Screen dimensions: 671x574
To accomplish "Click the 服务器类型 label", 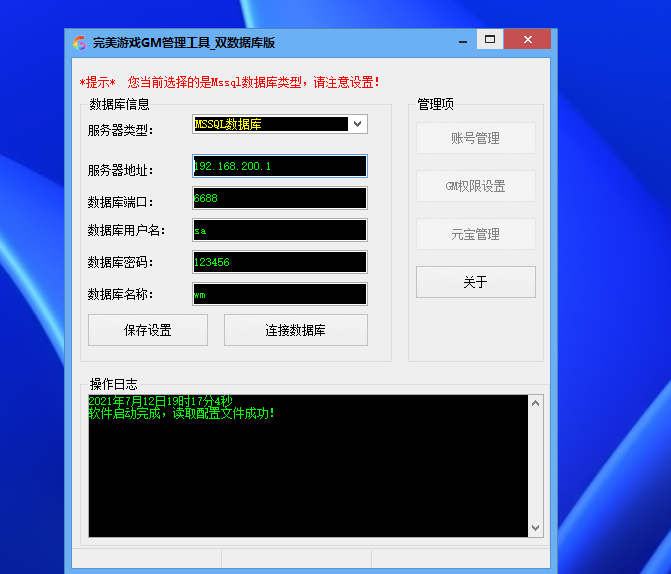I will 120,130.
